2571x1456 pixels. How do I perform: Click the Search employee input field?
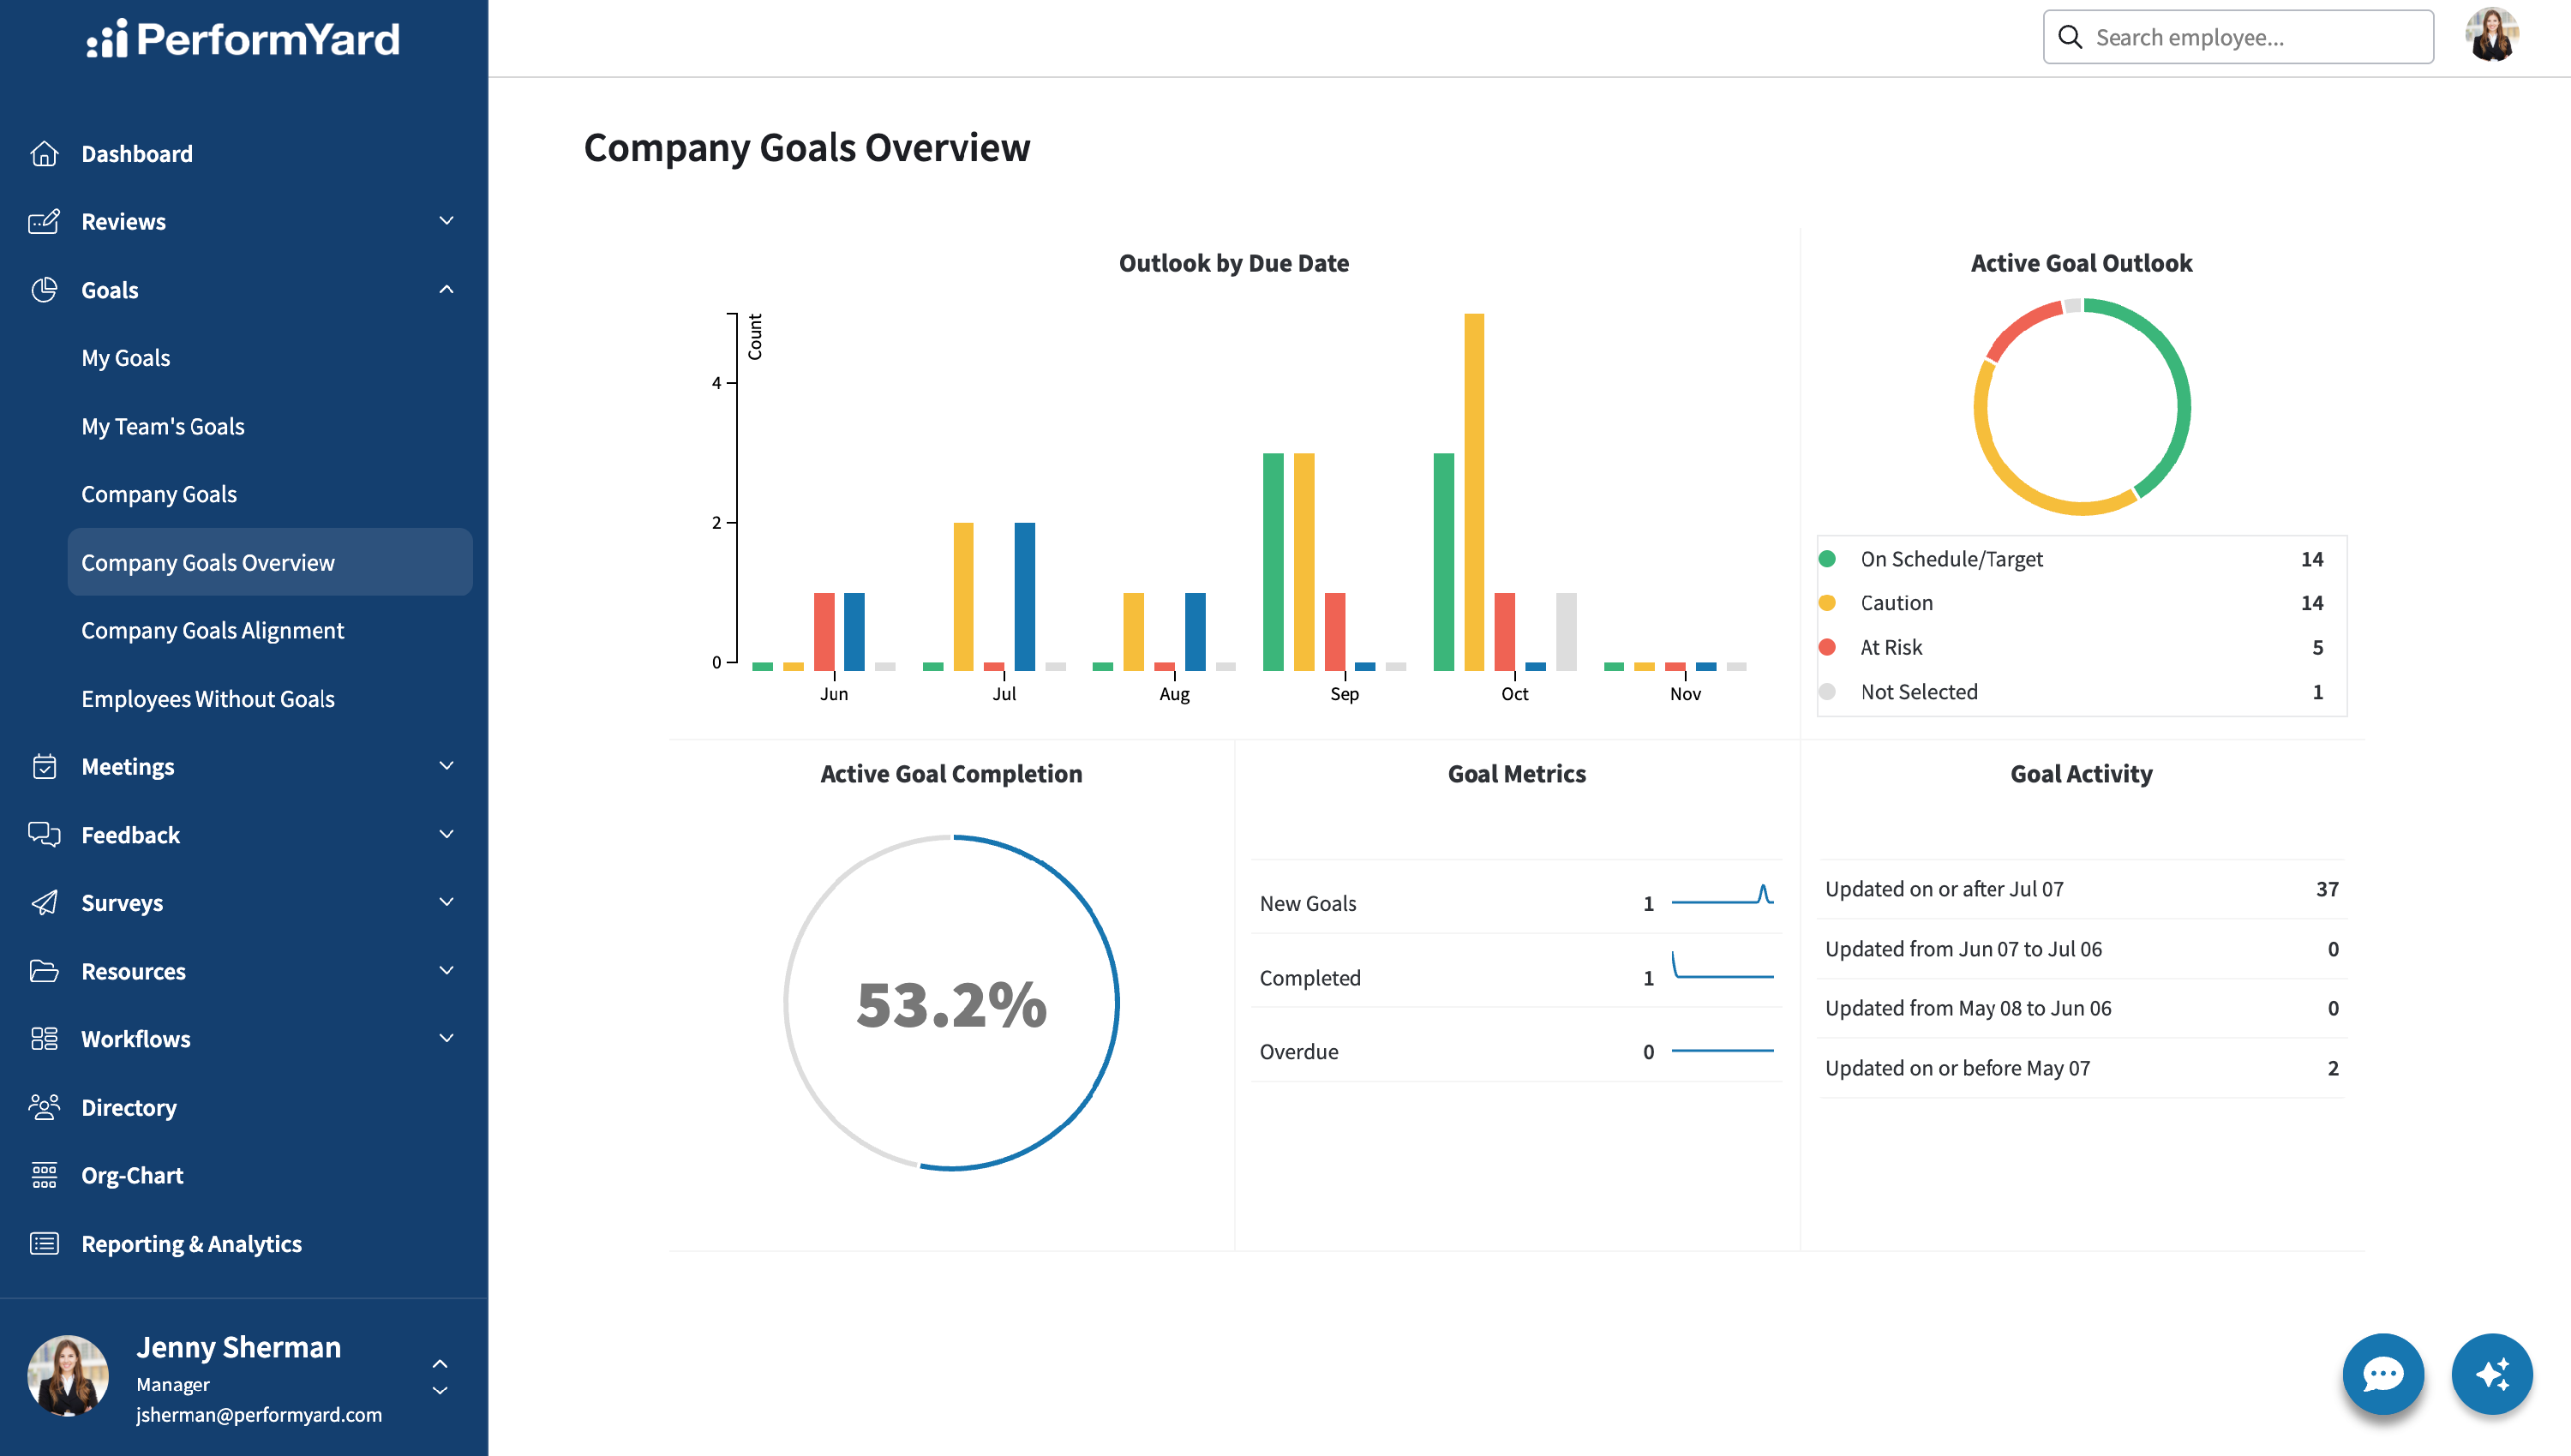tap(2238, 37)
